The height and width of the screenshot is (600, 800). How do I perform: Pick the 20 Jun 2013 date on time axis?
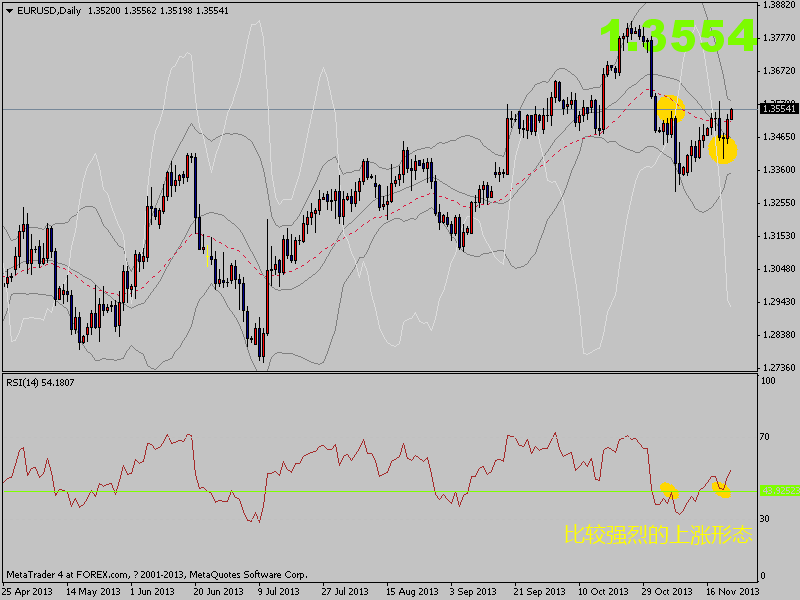click(218, 592)
